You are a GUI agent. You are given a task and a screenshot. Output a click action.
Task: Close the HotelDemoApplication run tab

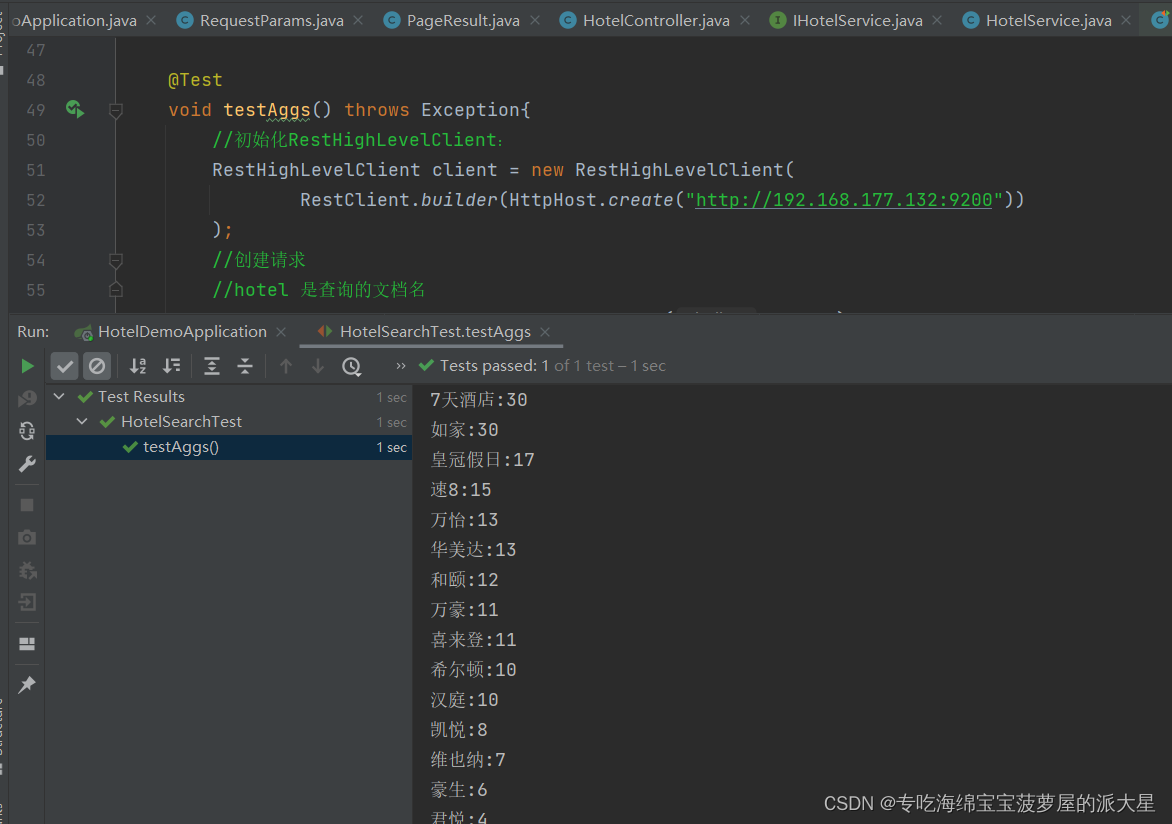pos(281,332)
